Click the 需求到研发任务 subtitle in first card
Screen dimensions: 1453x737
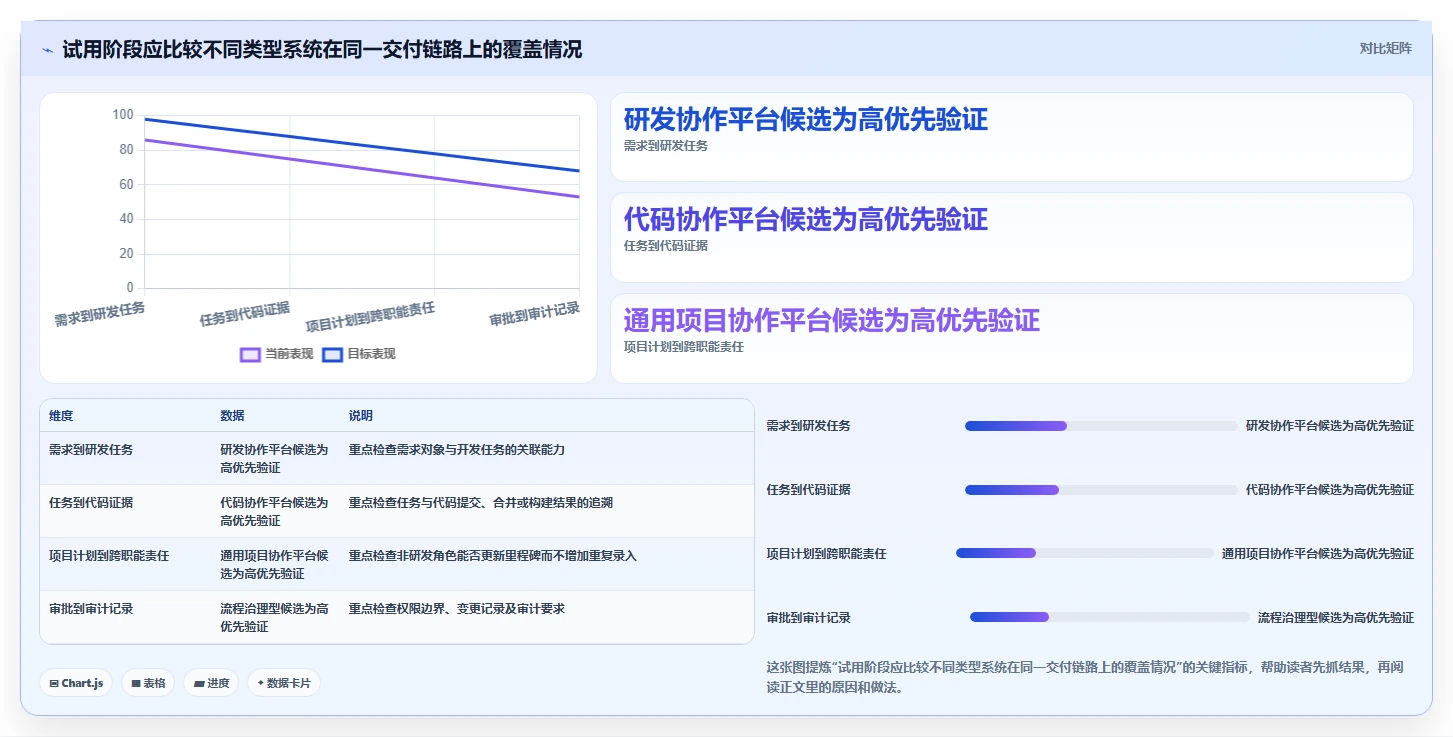coord(666,146)
